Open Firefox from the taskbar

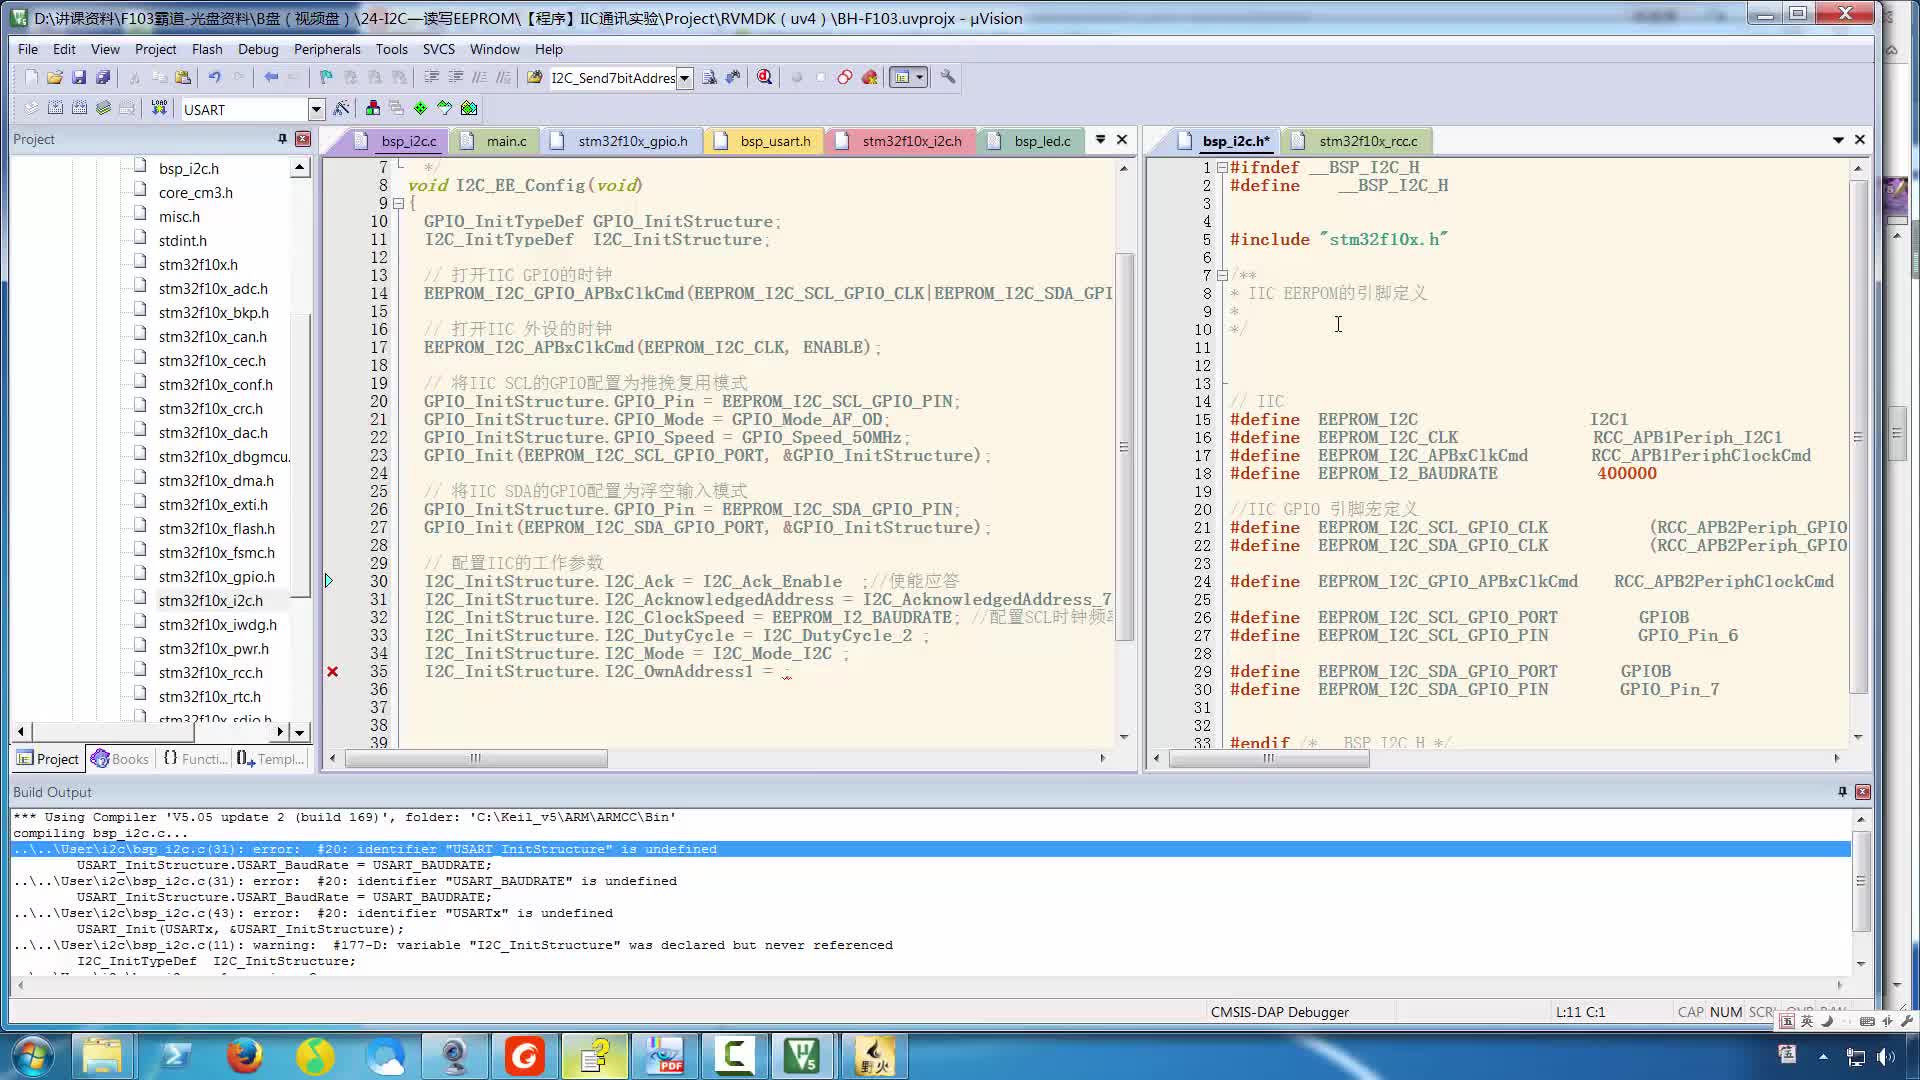245,1056
